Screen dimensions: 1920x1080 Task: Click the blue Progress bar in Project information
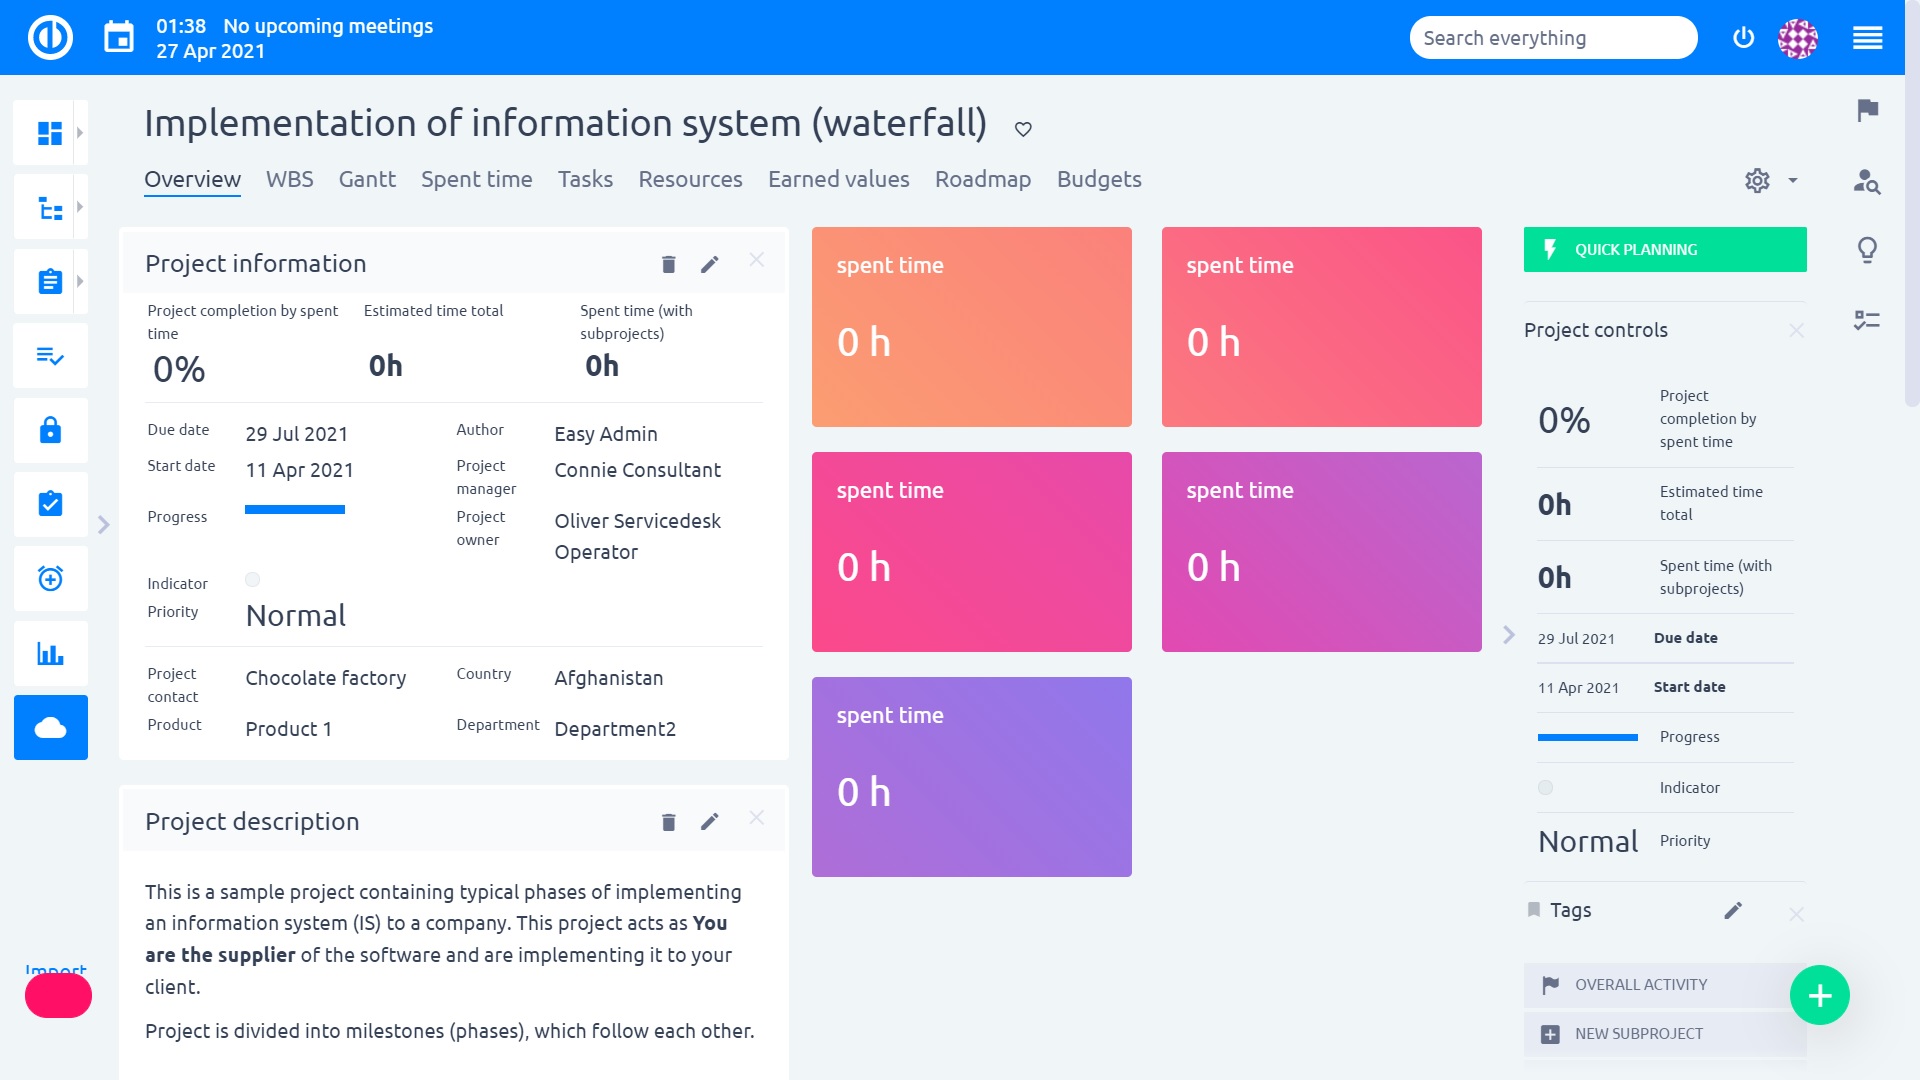(295, 509)
